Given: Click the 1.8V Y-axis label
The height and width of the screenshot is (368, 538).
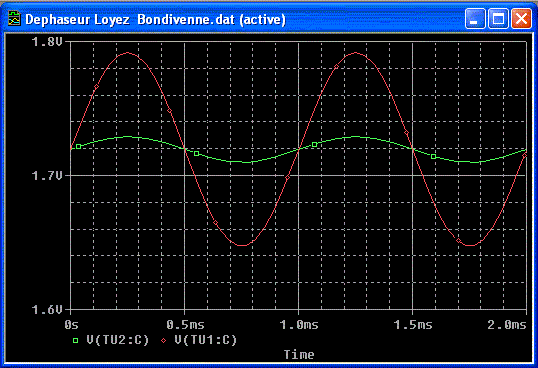Looking at the screenshot, I should pos(47,42).
